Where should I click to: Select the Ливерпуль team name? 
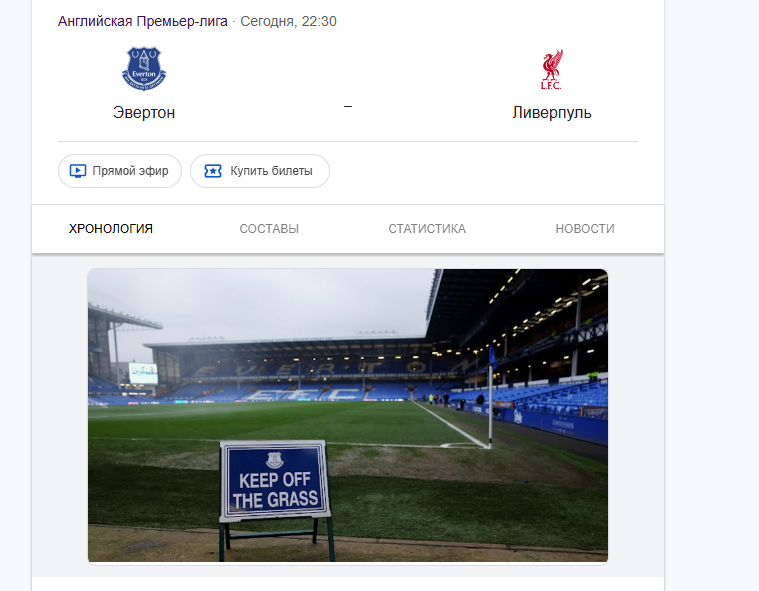[552, 112]
